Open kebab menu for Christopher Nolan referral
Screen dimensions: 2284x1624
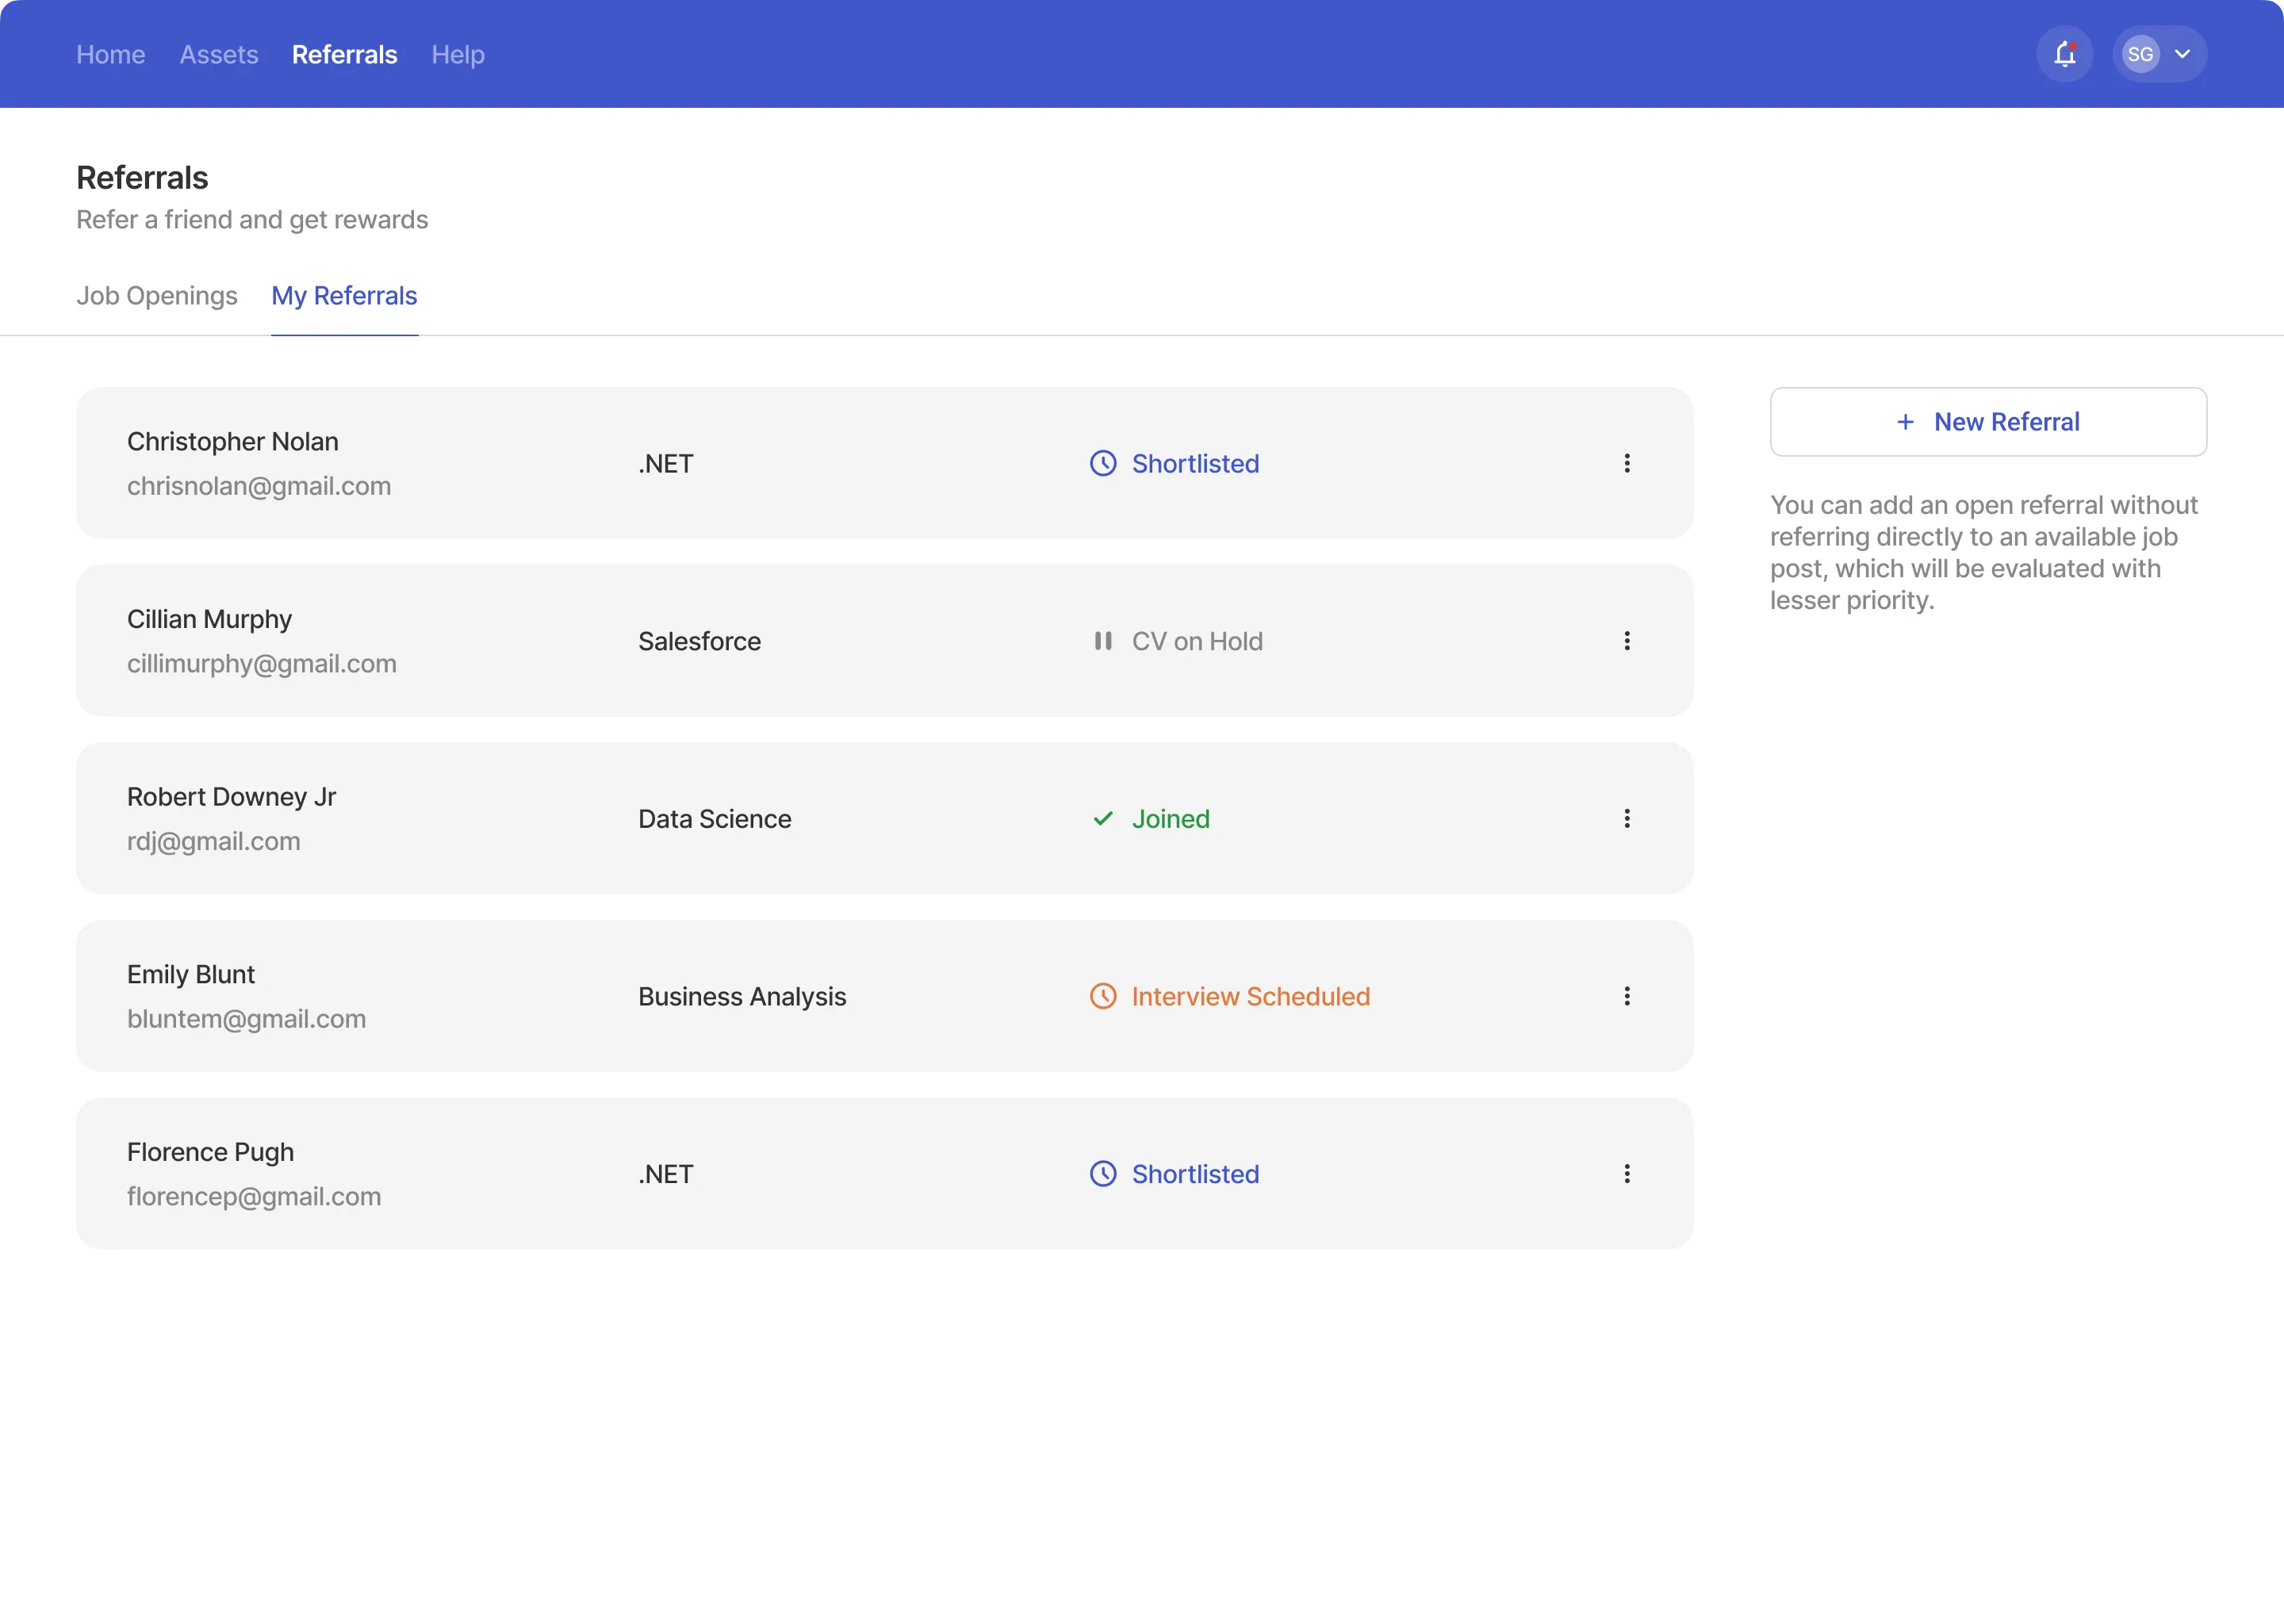click(1627, 463)
